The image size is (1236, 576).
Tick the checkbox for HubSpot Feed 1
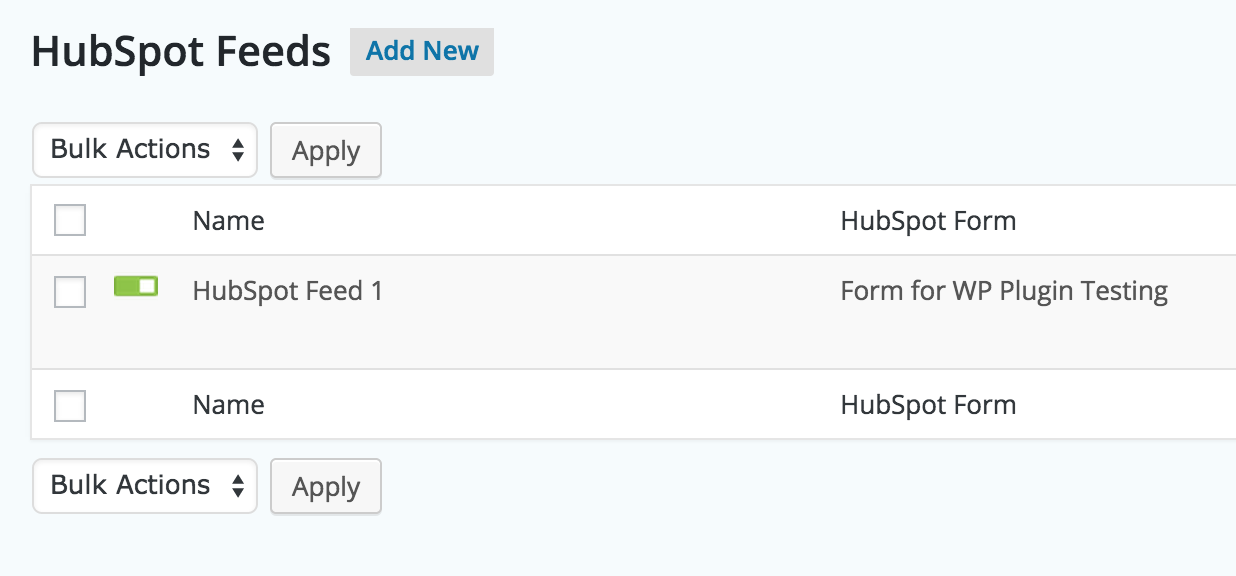pyautogui.click(x=70, y=292)
